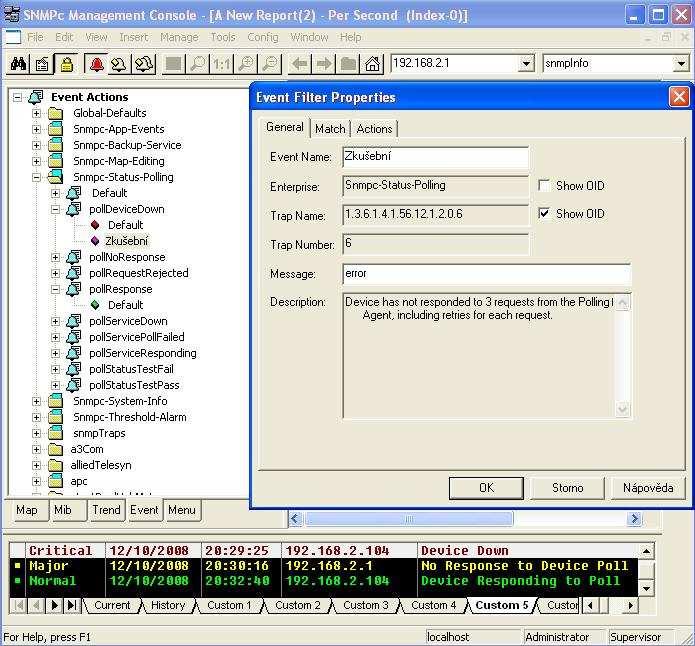Image resolution: width=695 pixels, height=646 pixels.
Task: Jump to last event log entry
Action: click(x=72, y=605)
